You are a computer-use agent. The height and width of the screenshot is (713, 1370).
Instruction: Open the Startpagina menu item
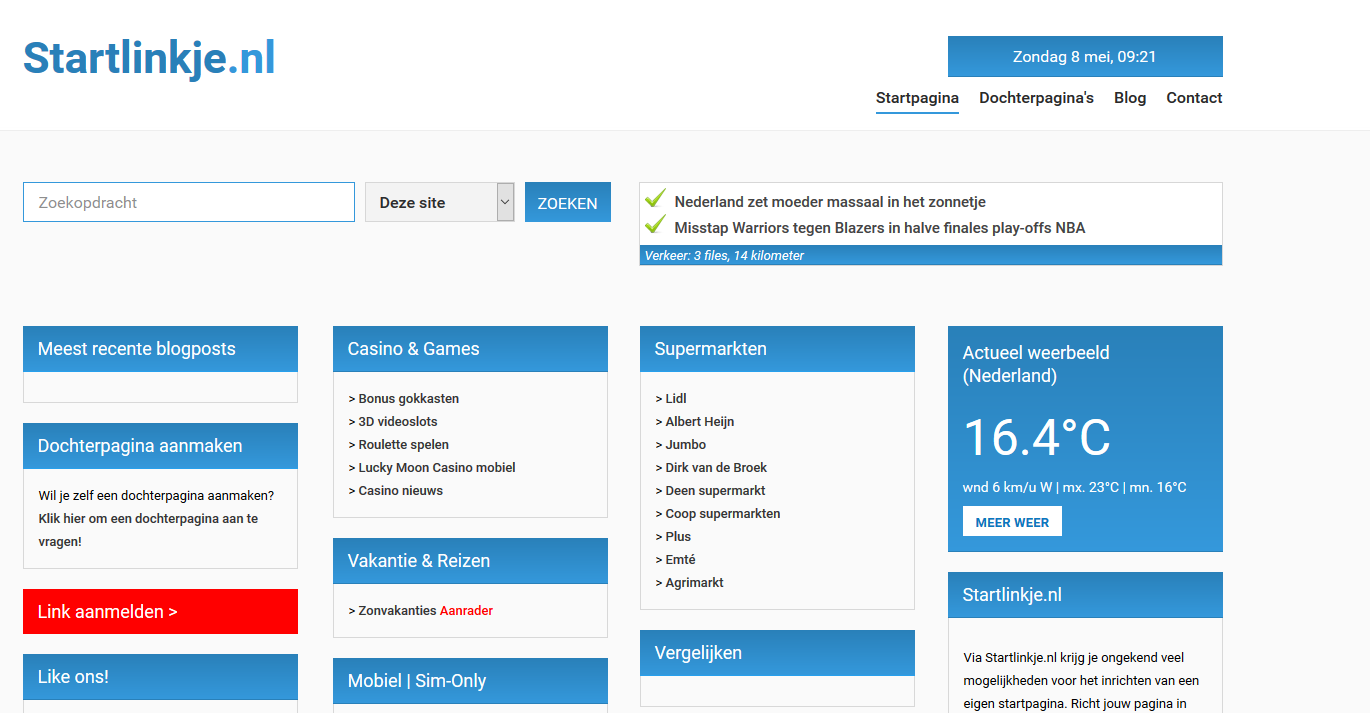pyautogui.click(x=917, y=98)
